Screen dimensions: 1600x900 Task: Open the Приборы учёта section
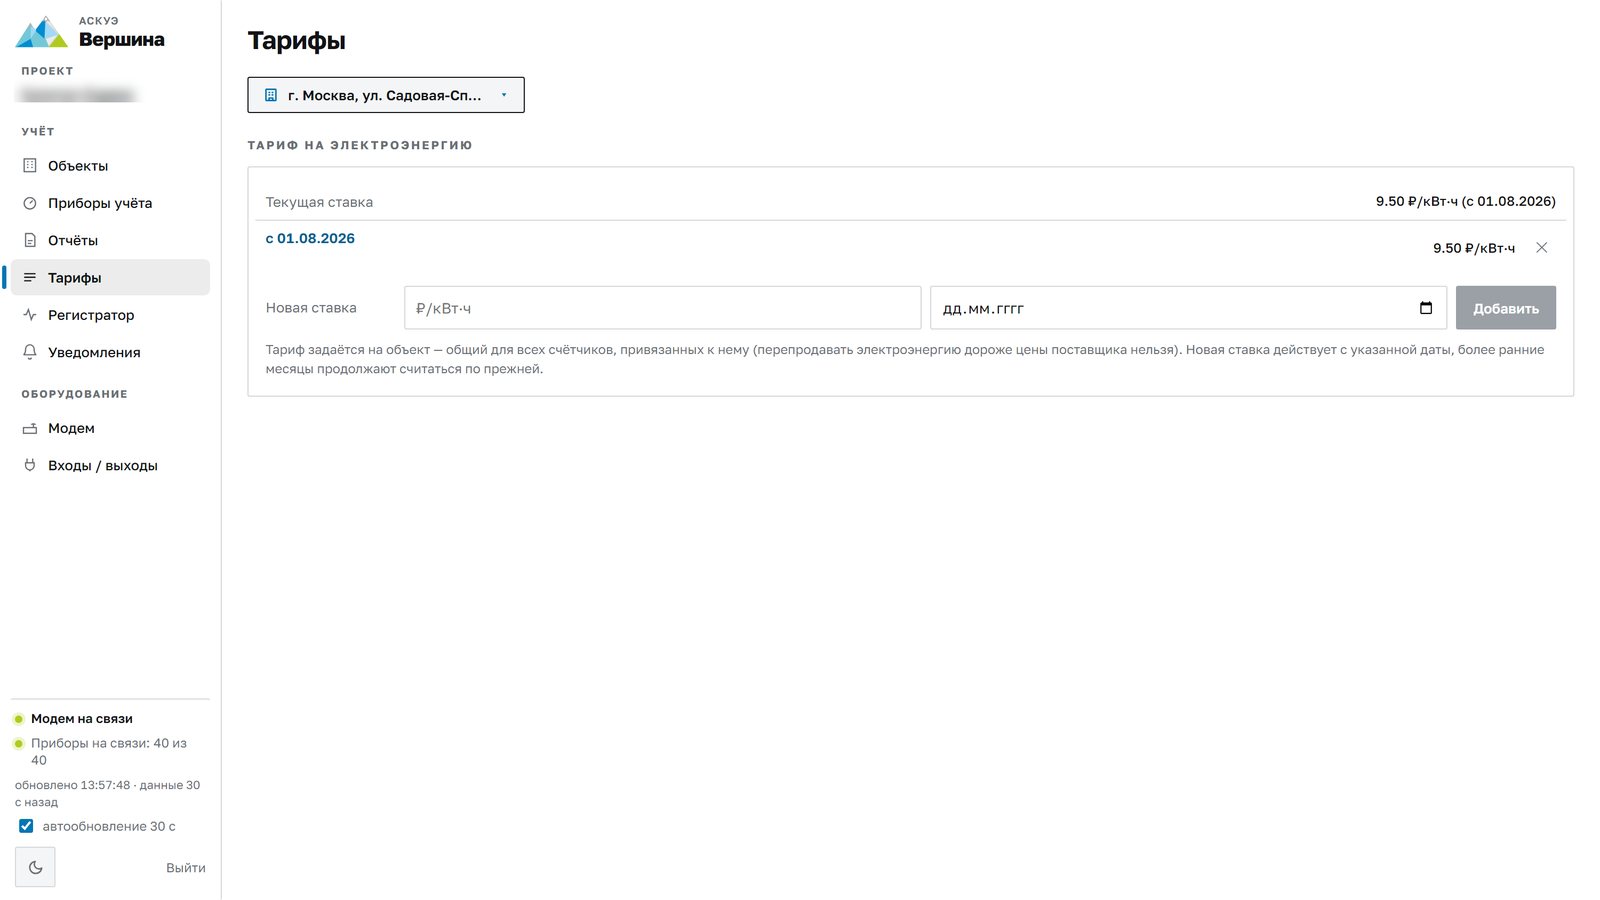[110, 203]
